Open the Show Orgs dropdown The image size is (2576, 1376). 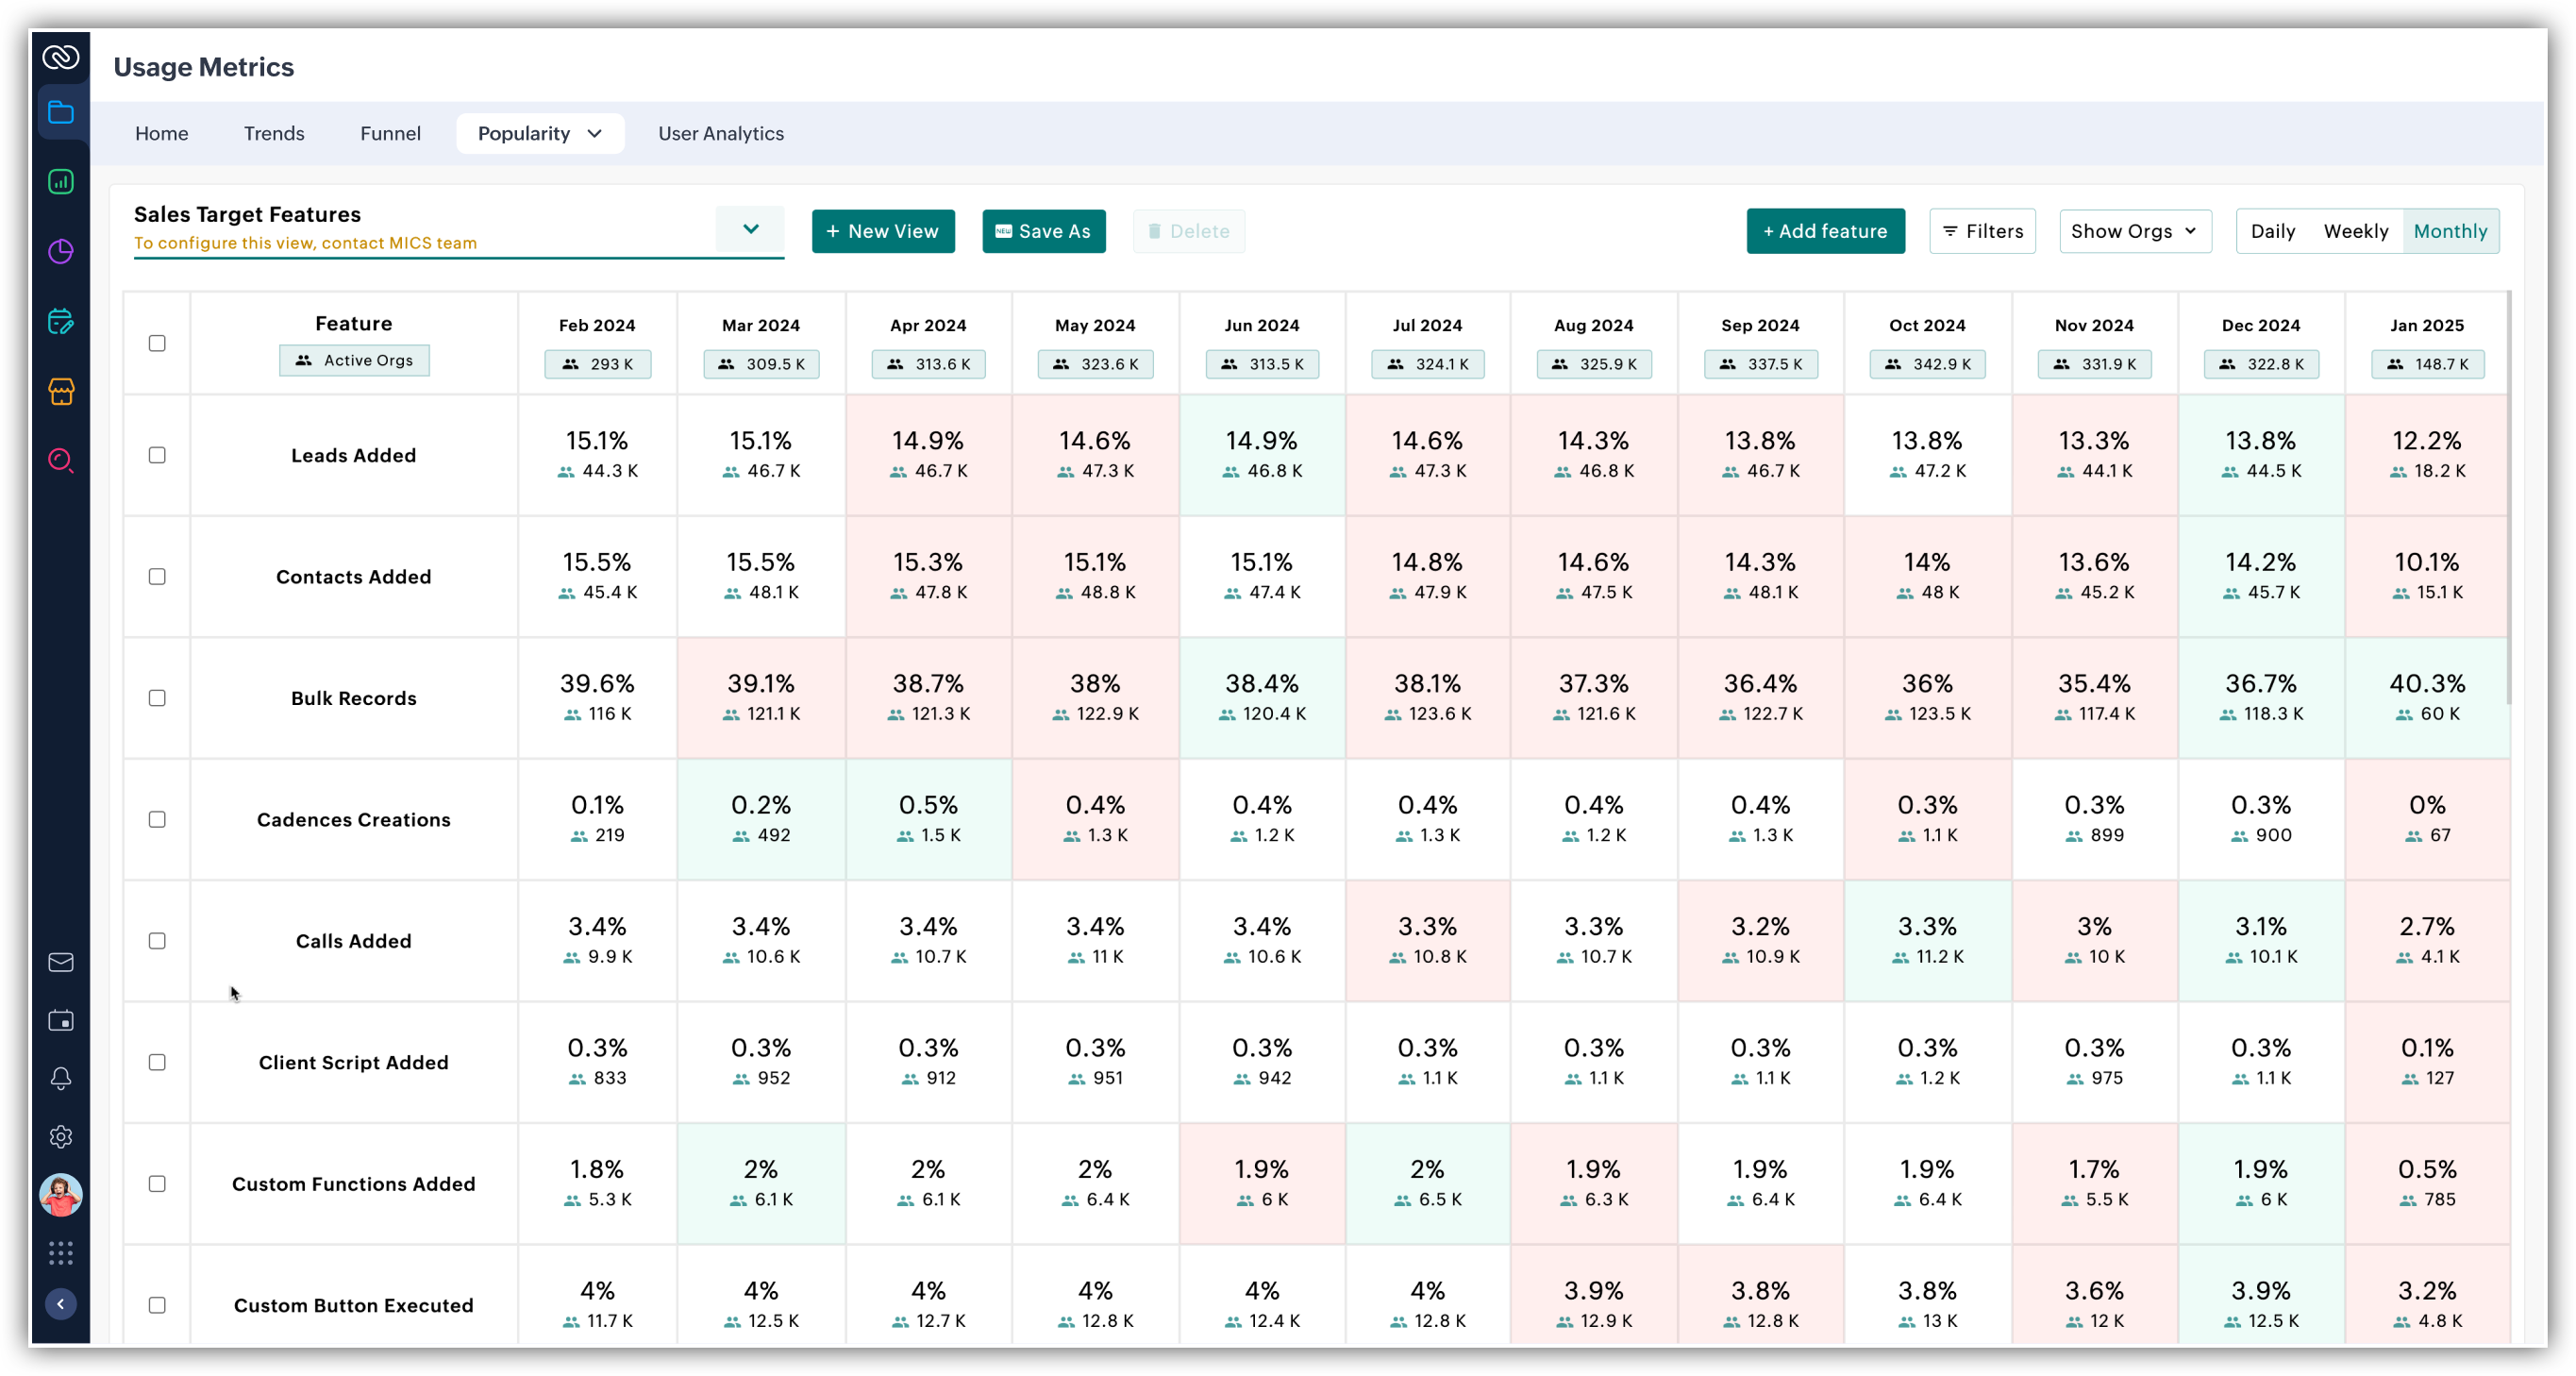(2134, 231)
